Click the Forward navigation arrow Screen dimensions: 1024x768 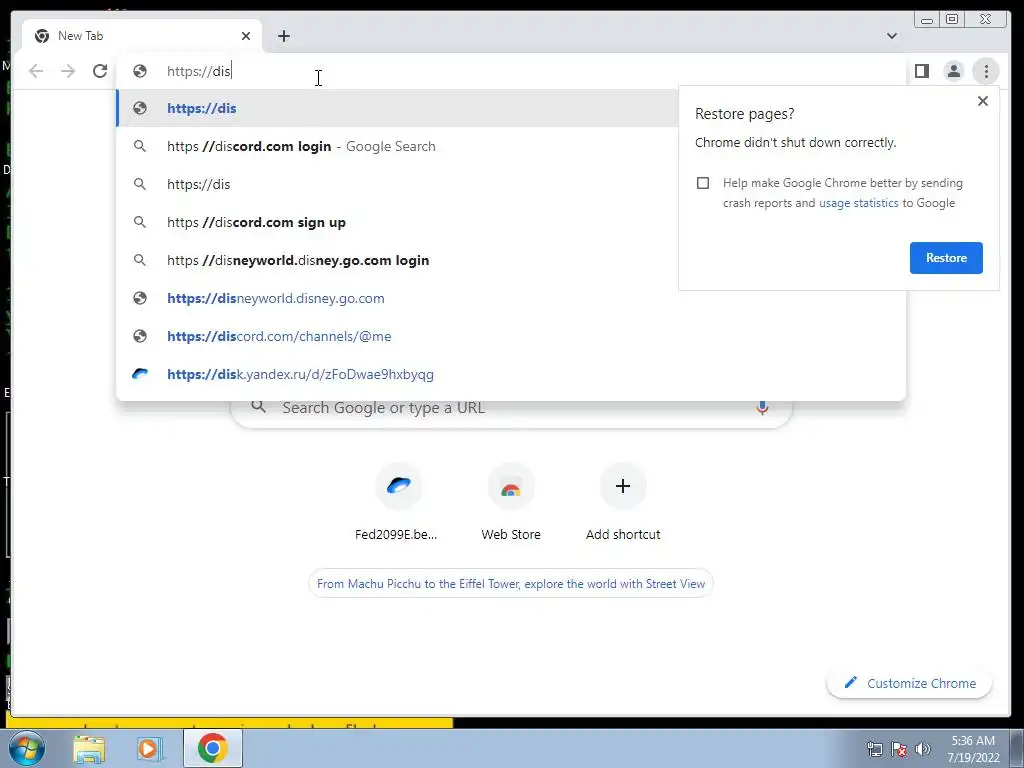[x=68, y=71]
